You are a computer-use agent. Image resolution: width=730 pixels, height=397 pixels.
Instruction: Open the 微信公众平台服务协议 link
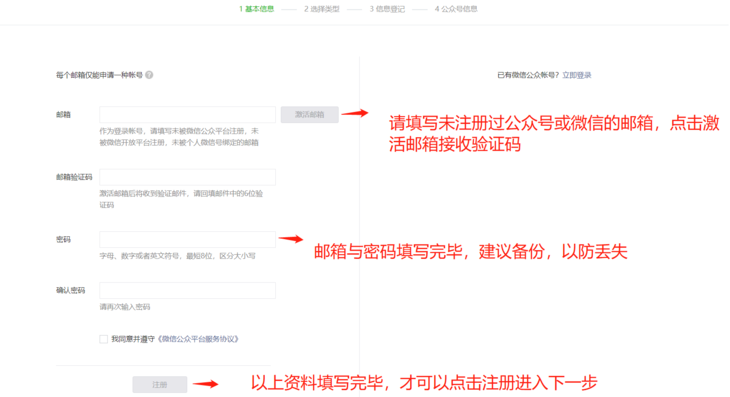[x=198, y=339]
